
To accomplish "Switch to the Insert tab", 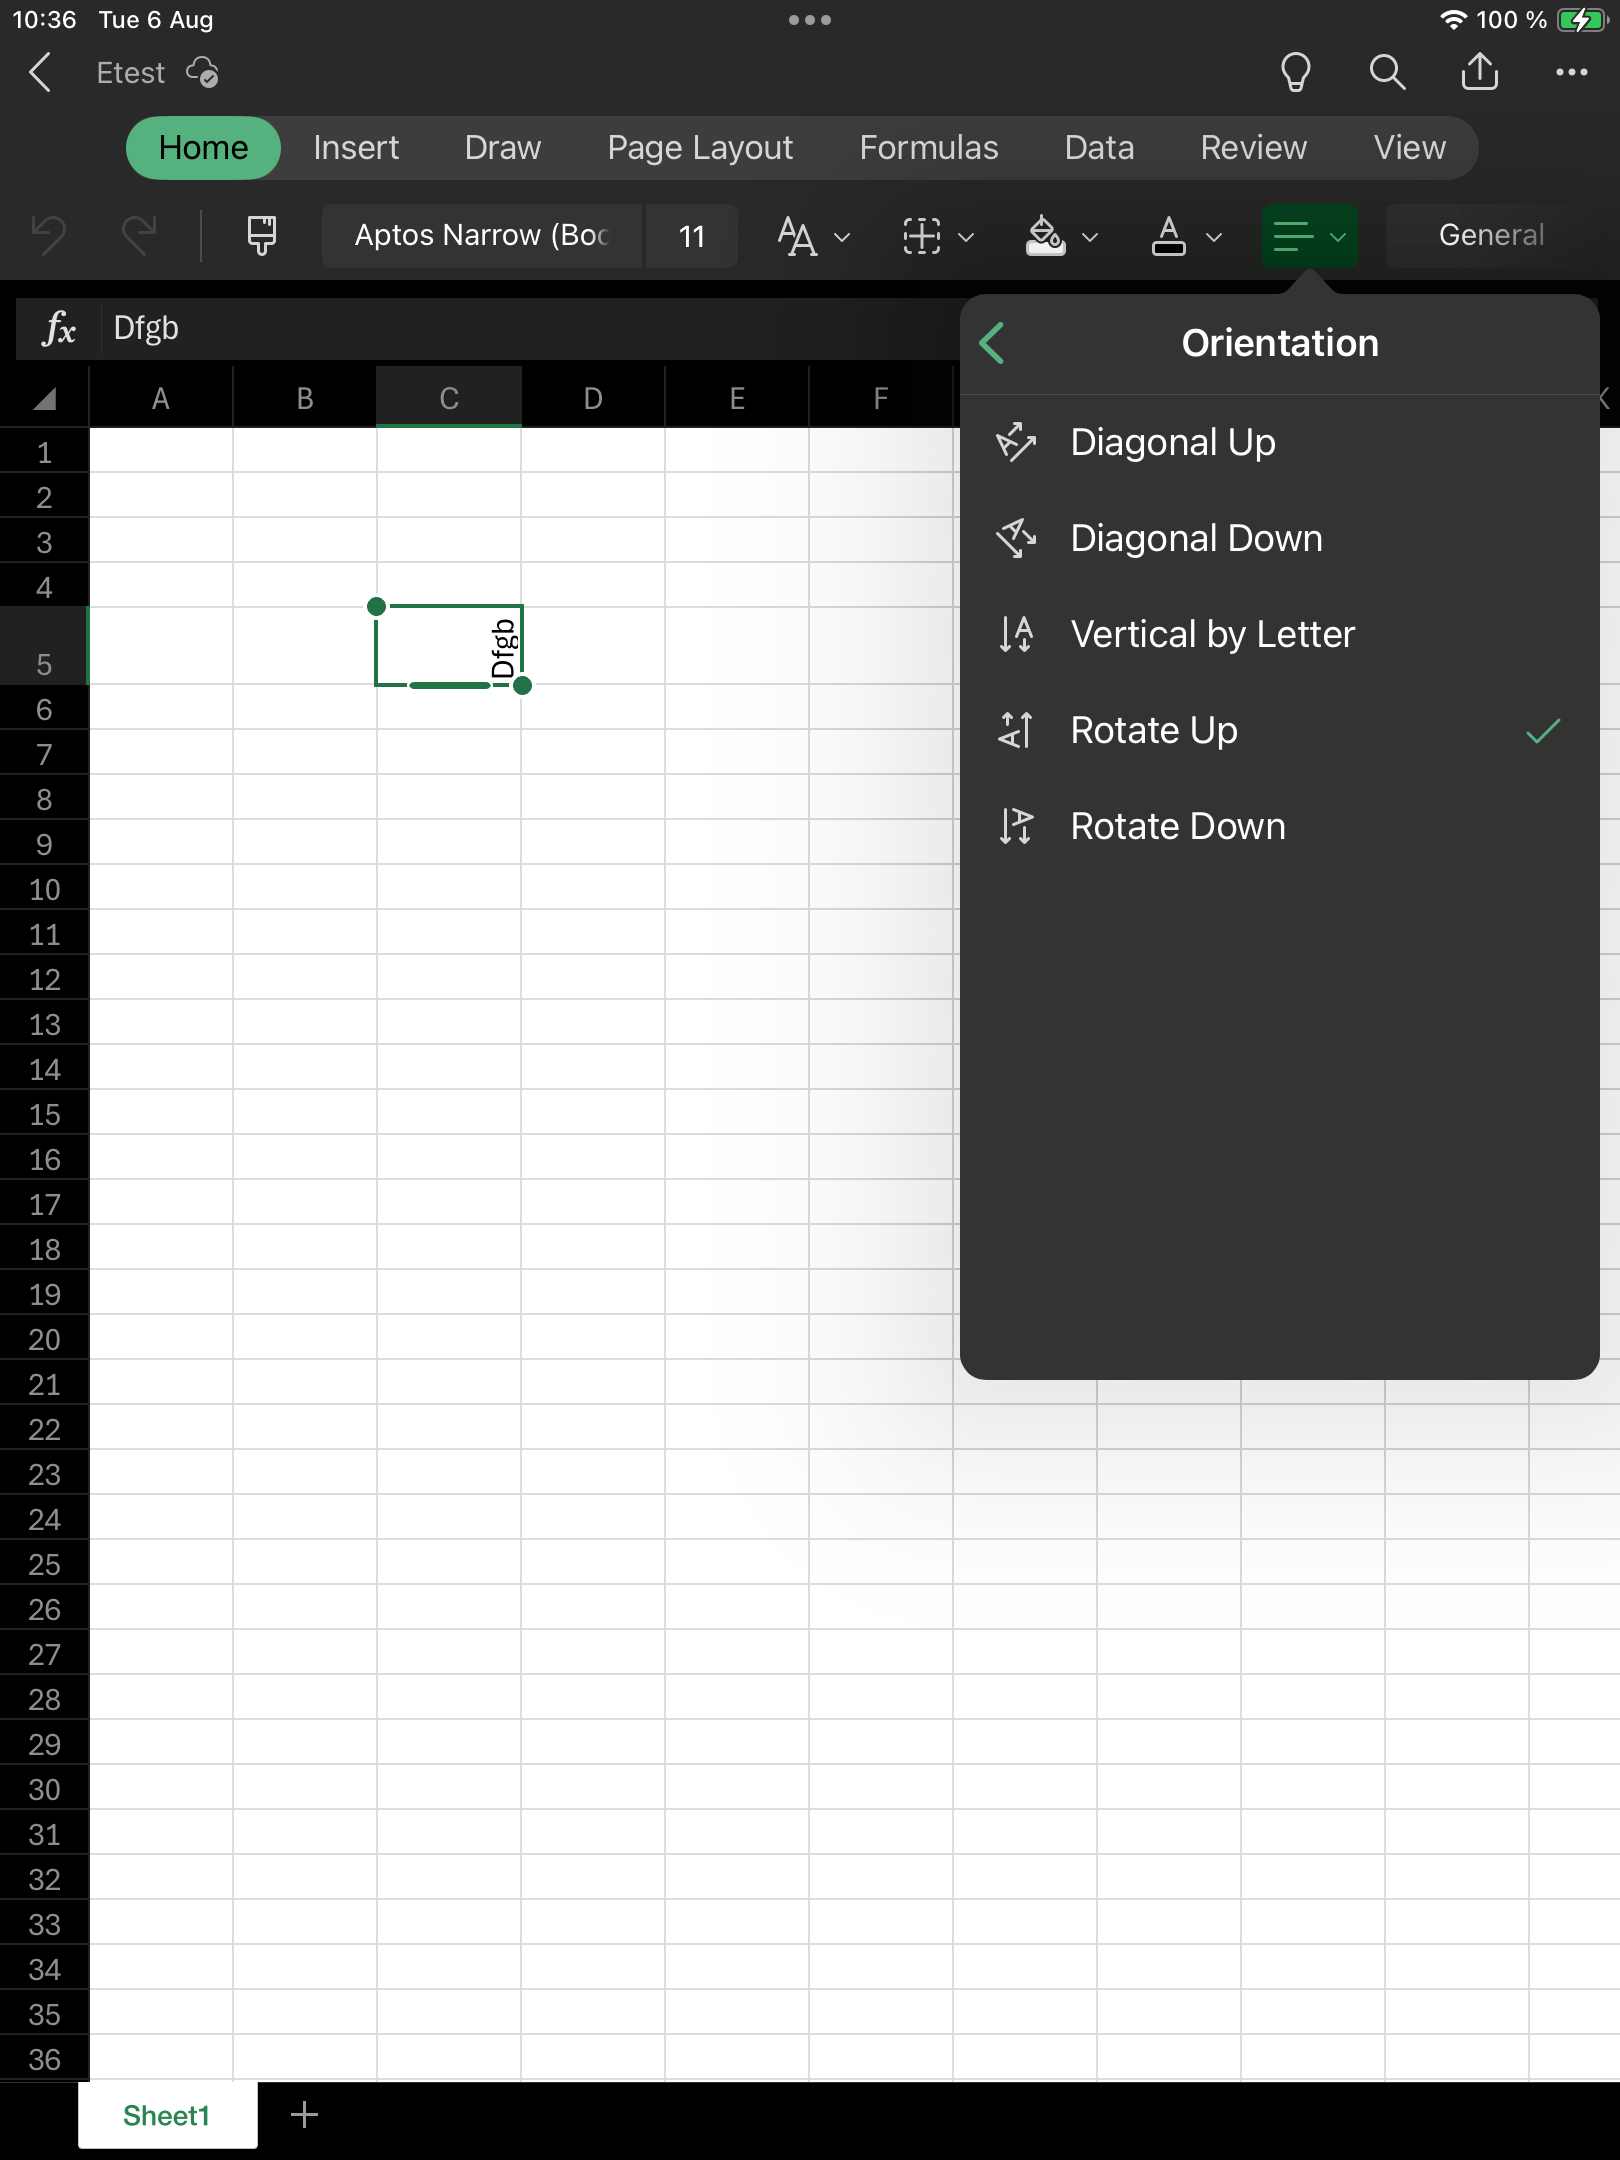I will tap(356, 148).
